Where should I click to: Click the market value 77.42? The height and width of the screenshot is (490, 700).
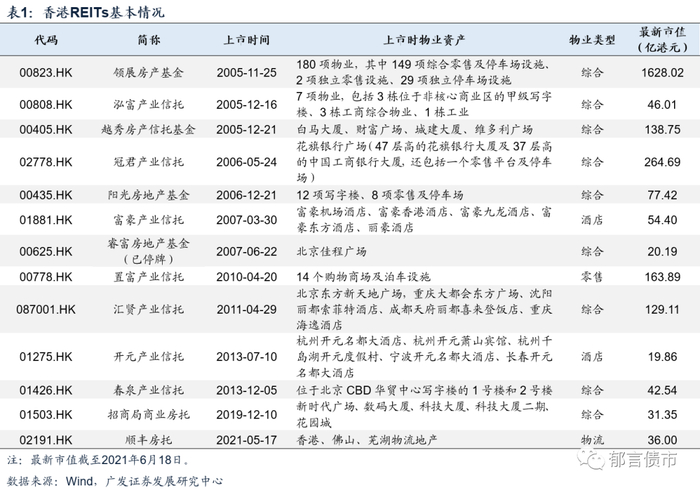662,195
